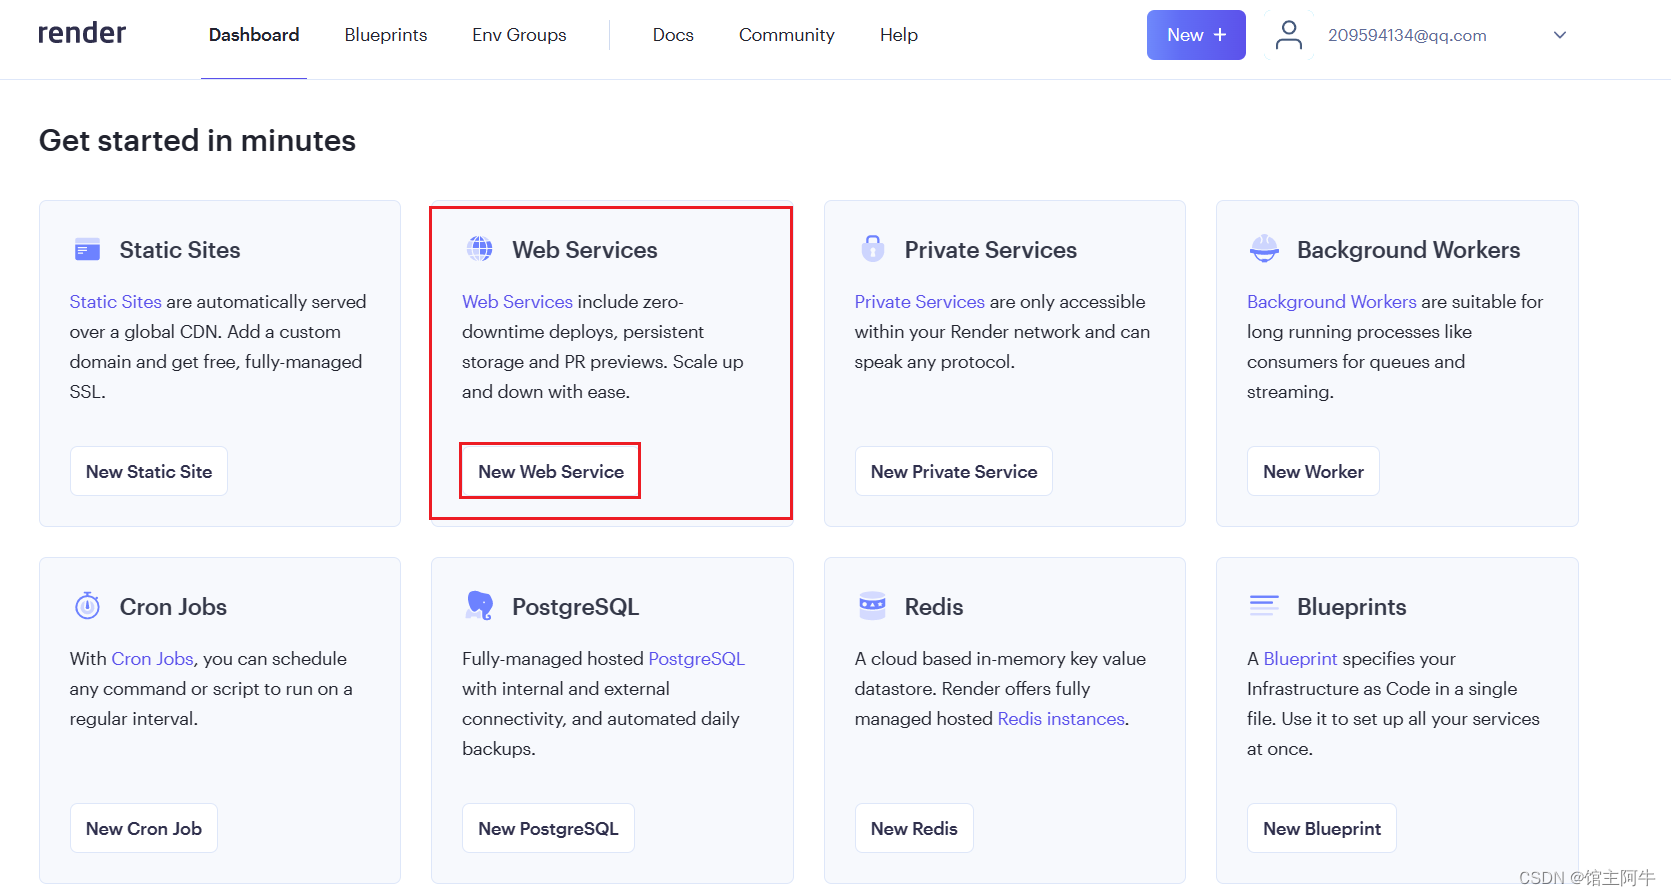This screenshot has width=1671, height=896.
Task: Open the Help menu item
Action: [899, 35]
